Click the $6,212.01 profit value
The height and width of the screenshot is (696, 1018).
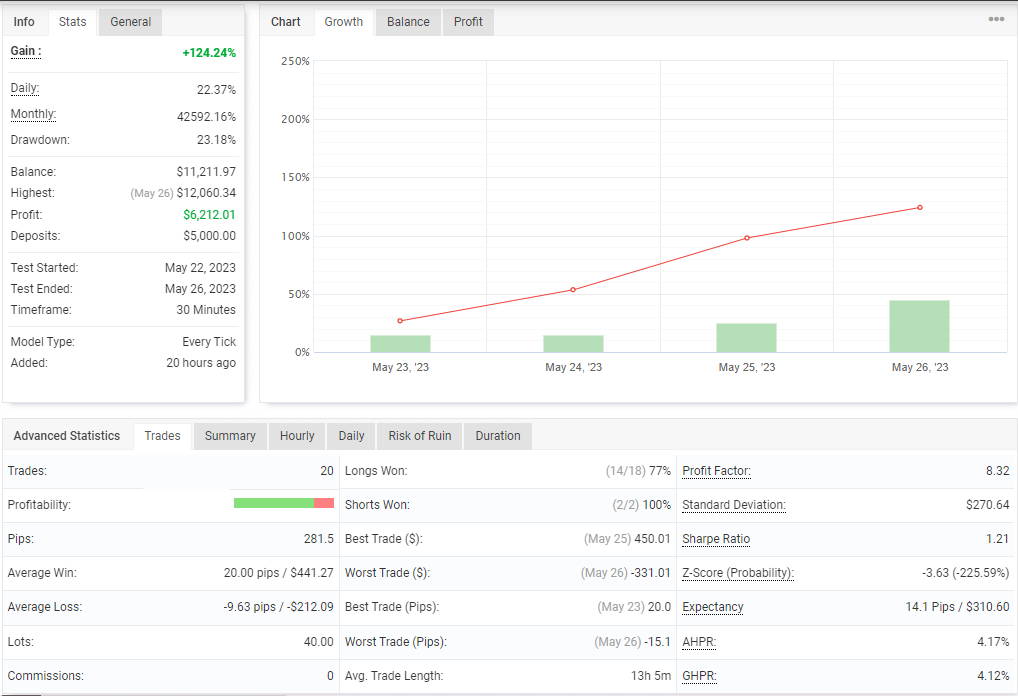209,215
